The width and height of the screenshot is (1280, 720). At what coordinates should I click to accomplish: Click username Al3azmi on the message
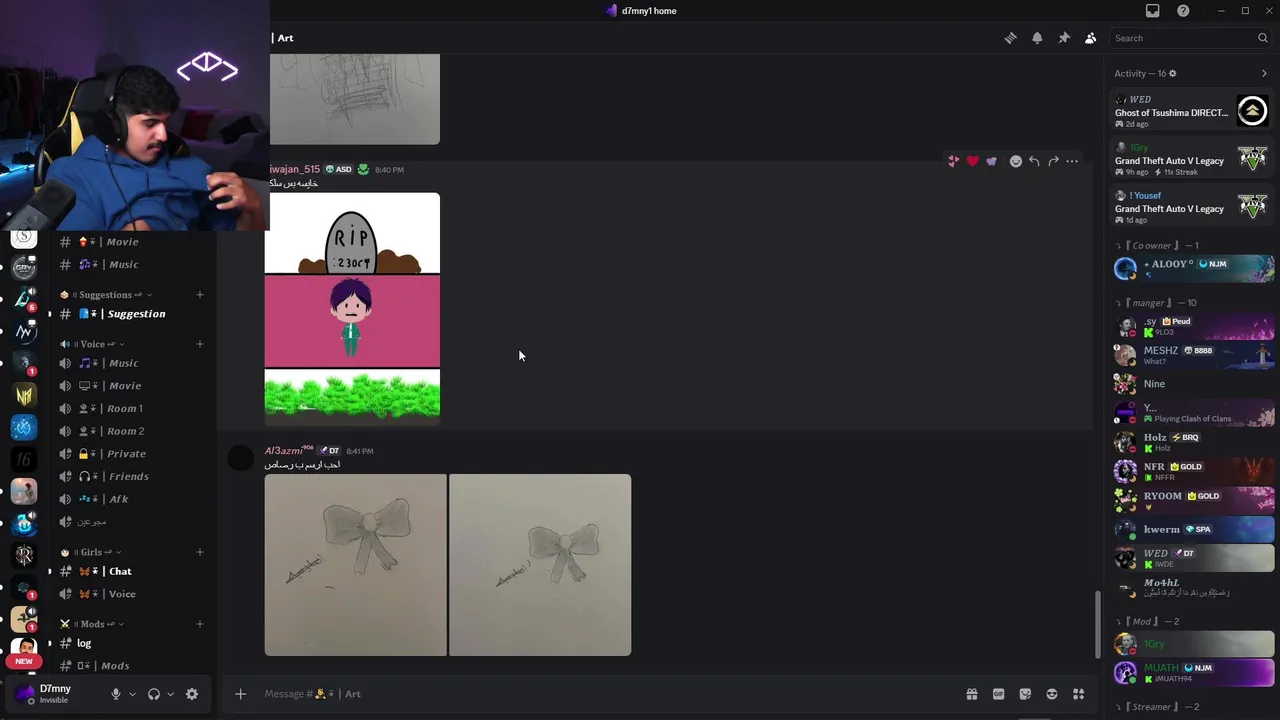pos(288,451)
